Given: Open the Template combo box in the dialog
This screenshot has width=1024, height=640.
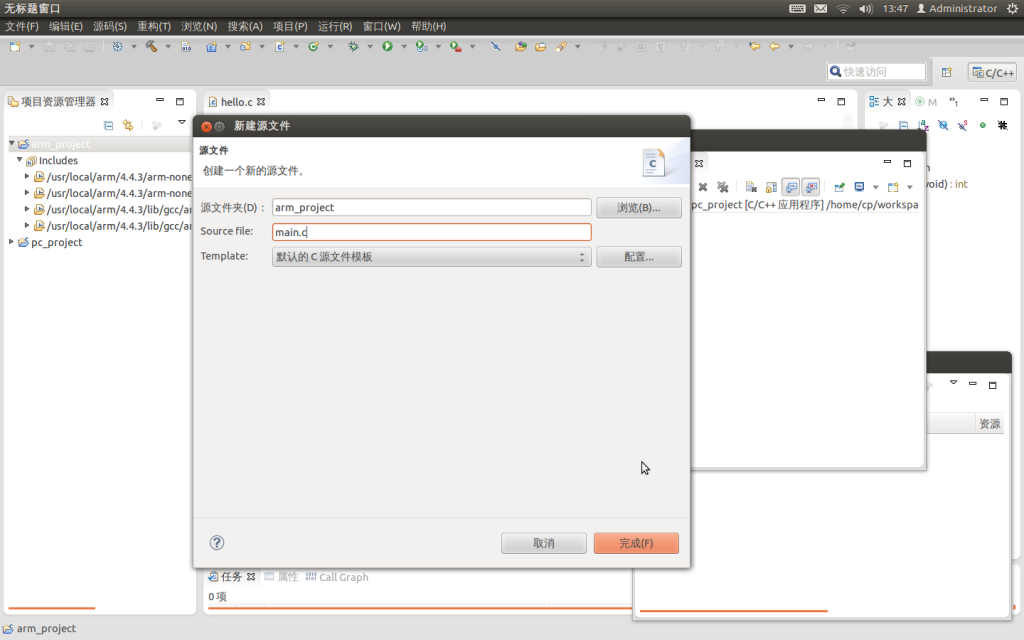Looking at the screenshot, I should tap(431, 257).
